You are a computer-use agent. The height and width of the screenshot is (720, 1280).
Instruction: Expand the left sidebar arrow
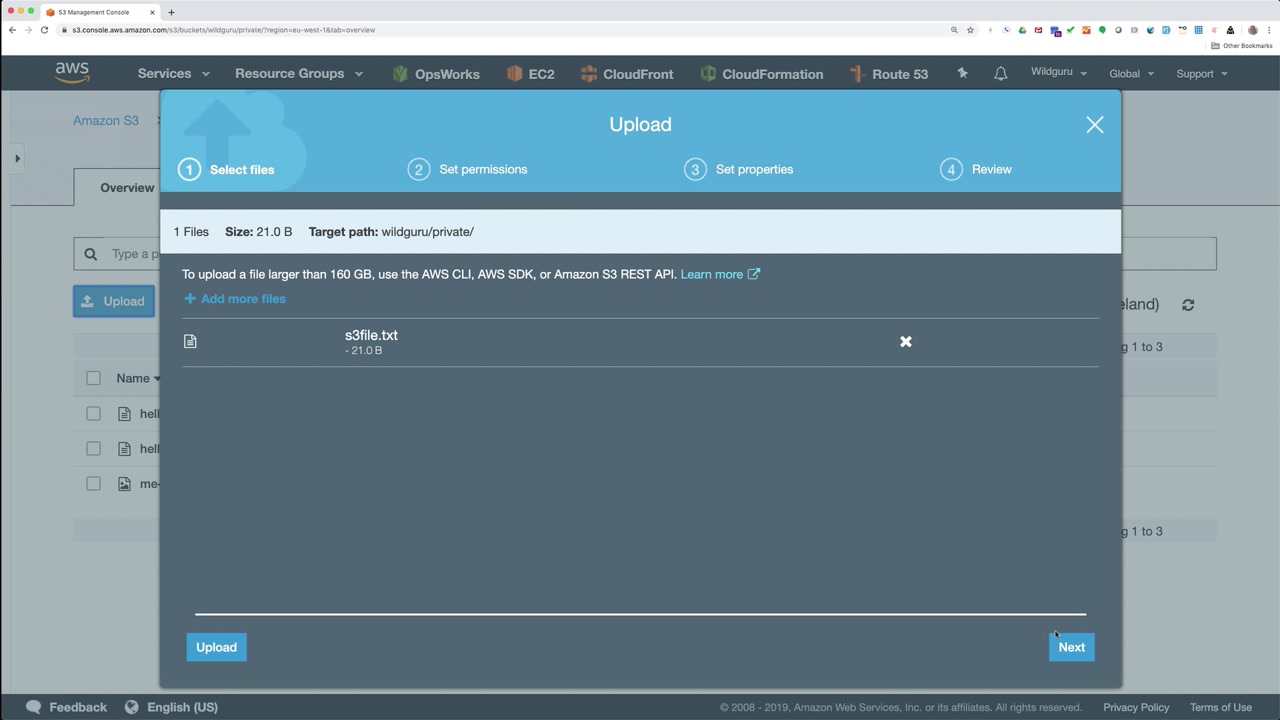point(17,158)
